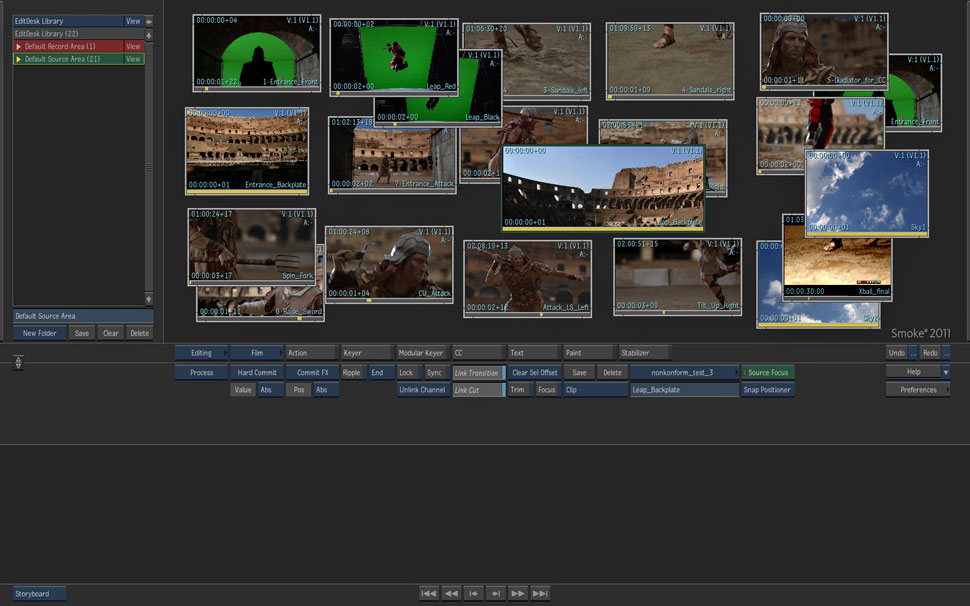Click the rewind transport icon

click(451, 593)
